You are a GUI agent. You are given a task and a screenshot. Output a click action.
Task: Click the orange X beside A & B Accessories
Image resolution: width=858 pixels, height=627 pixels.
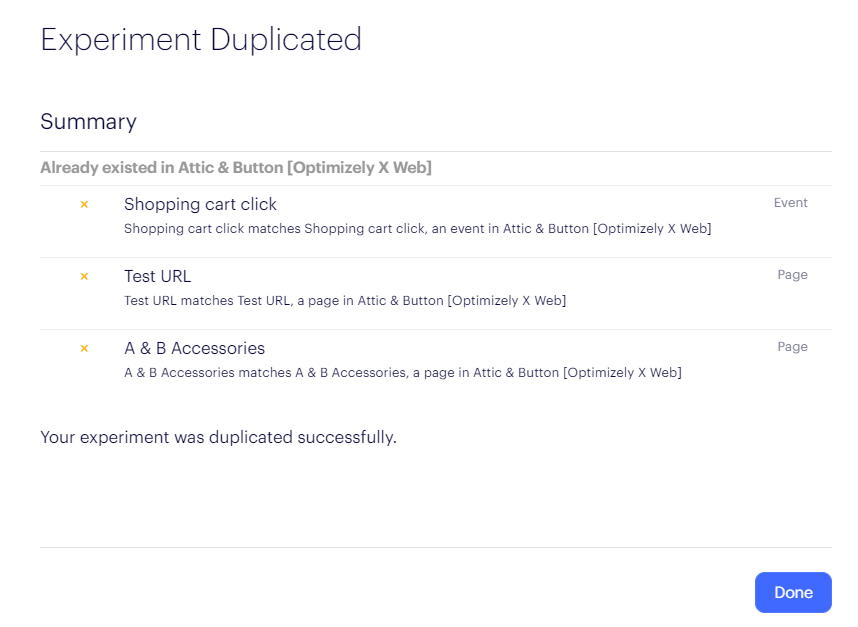pyautogui.click(x=84, y=349)
